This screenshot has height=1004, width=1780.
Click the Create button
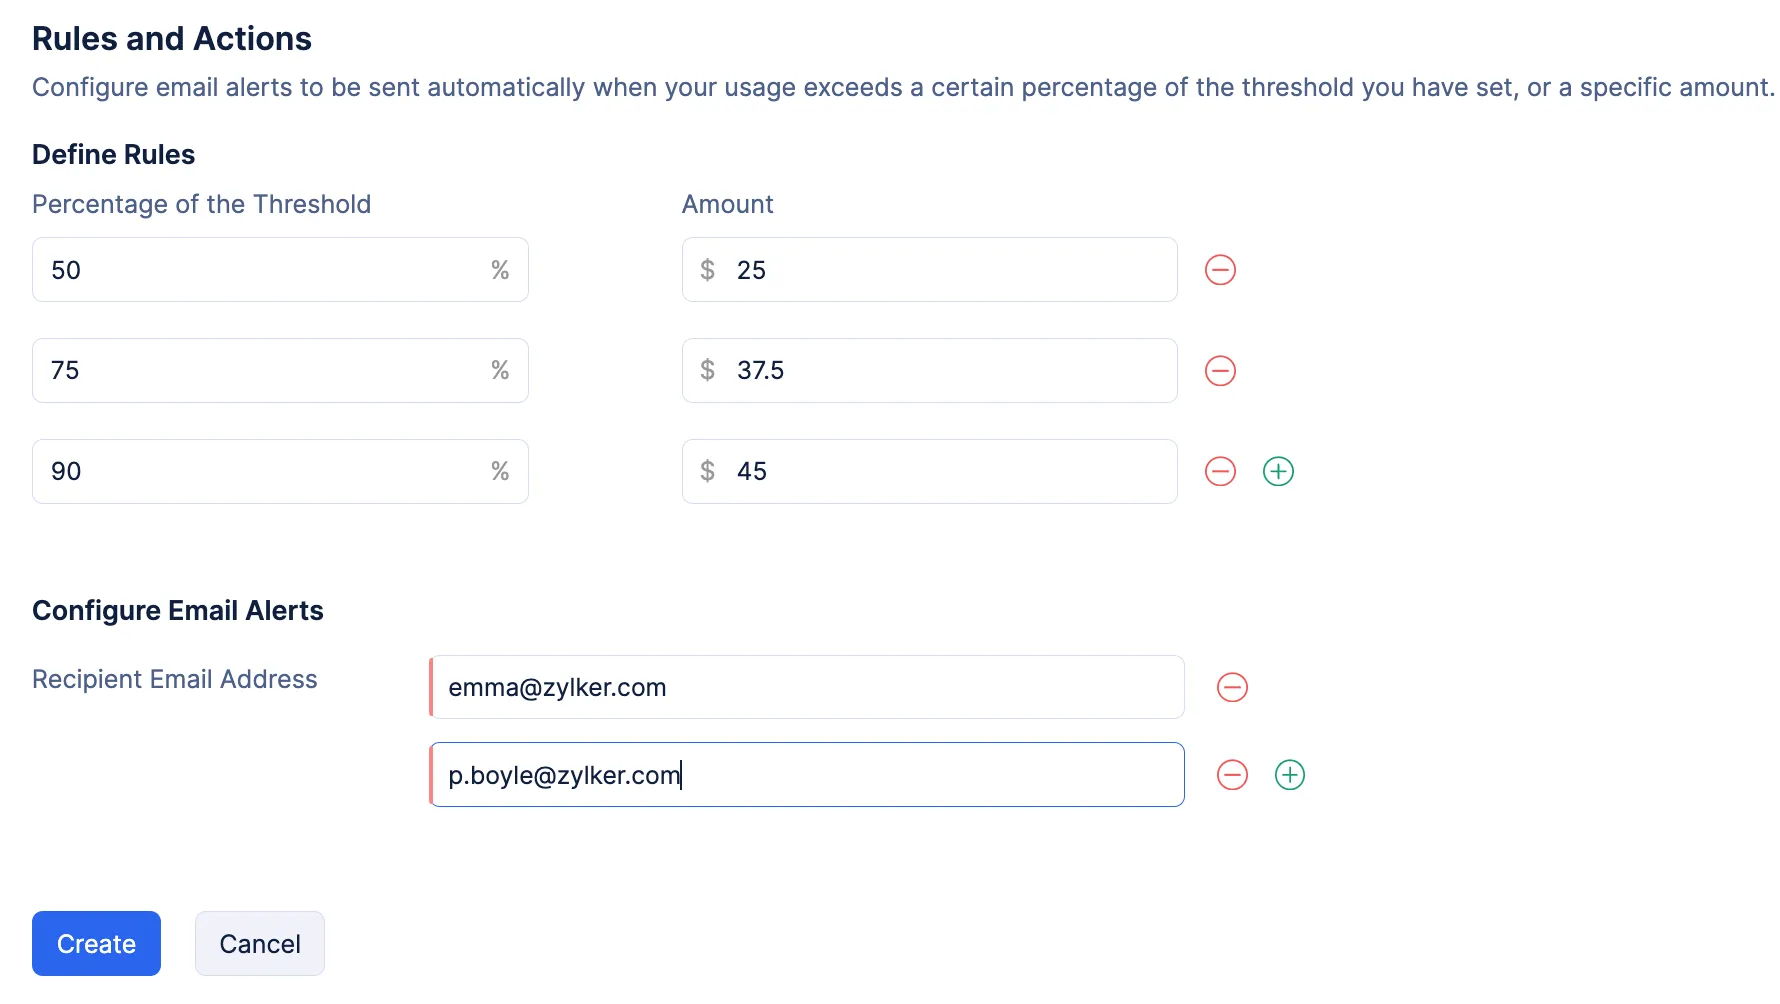click(96, 943)
